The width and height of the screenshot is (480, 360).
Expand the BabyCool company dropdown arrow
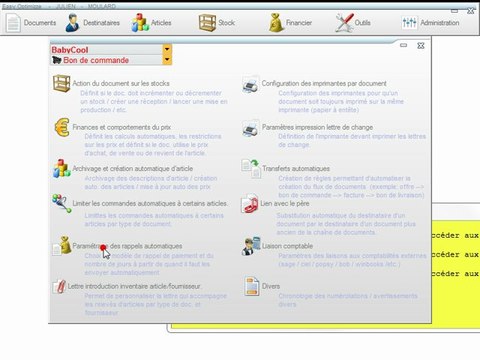[x=167, y=49]
